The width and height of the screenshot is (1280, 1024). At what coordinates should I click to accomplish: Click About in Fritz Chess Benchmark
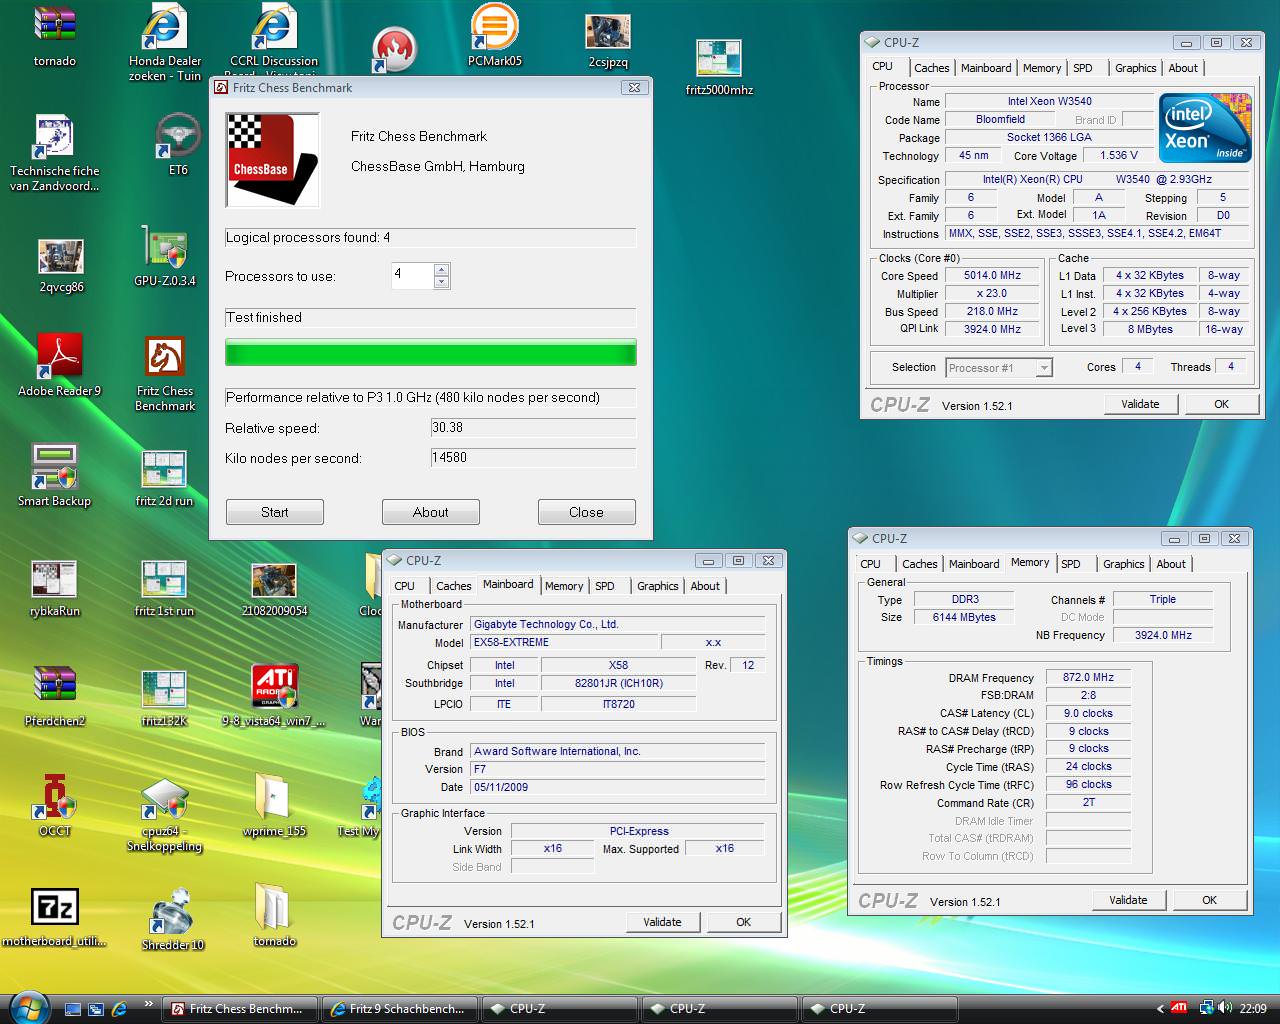point(431,512)
